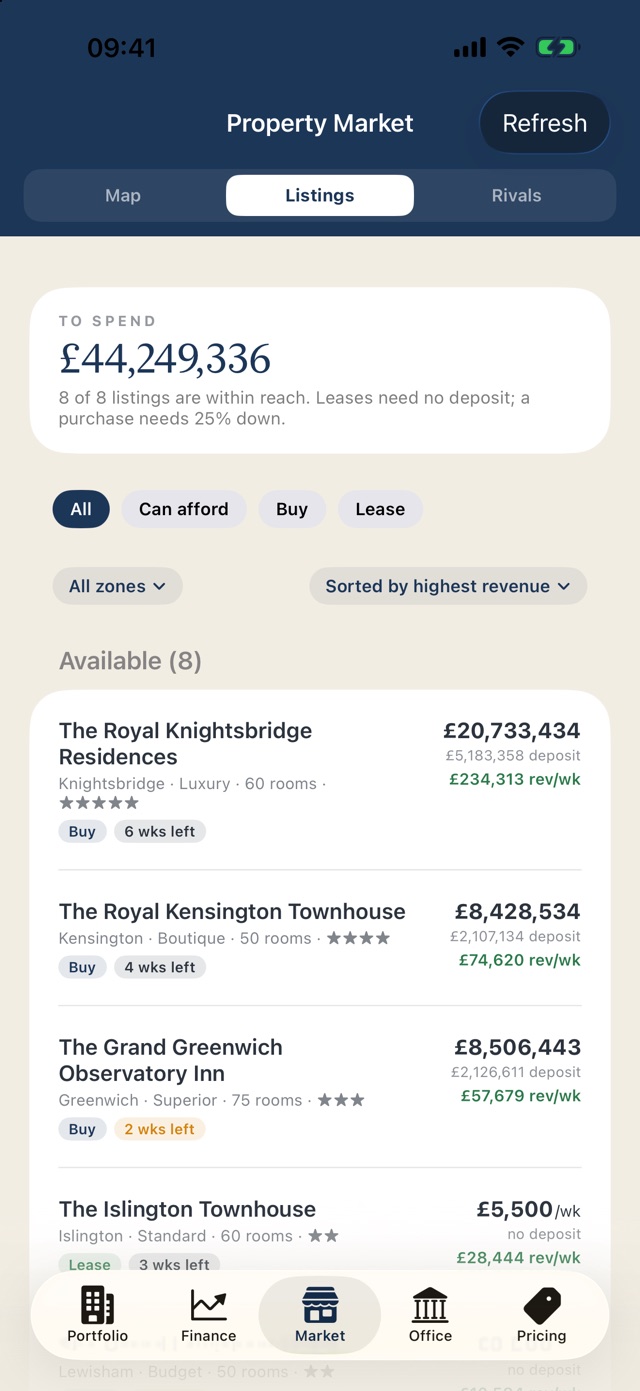Tap the £2,126,611 deposit text
The width and height of the screenshot is (640, 1391).
click(516, 1072)
